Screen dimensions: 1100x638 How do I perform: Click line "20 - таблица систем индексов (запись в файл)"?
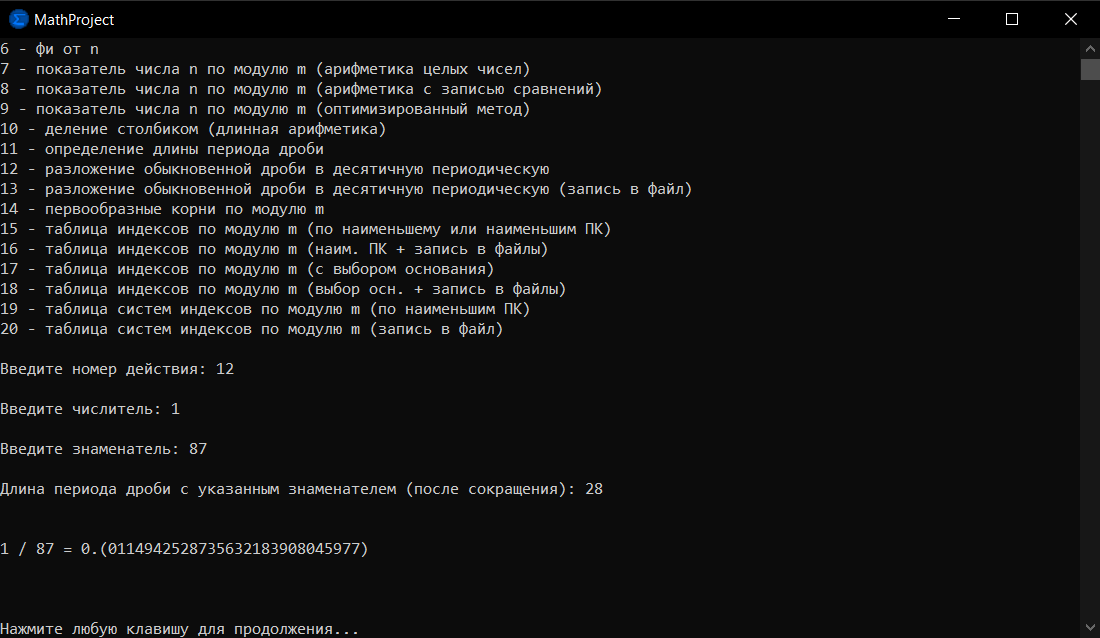pos(251,329)
